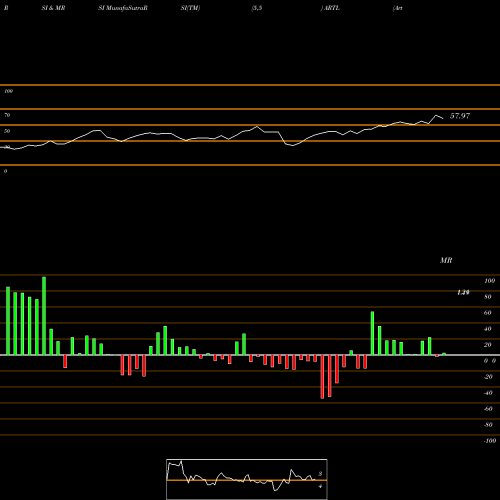Click the 'SI(TM)' header text
The width and height of the screenshot is (500, 500).
(190, 8)
